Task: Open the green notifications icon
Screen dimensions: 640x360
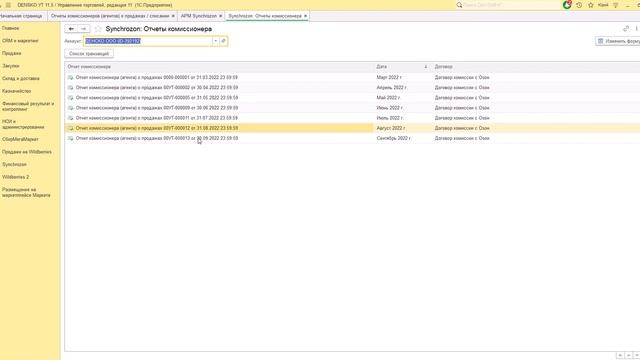Action: (567, 5)
